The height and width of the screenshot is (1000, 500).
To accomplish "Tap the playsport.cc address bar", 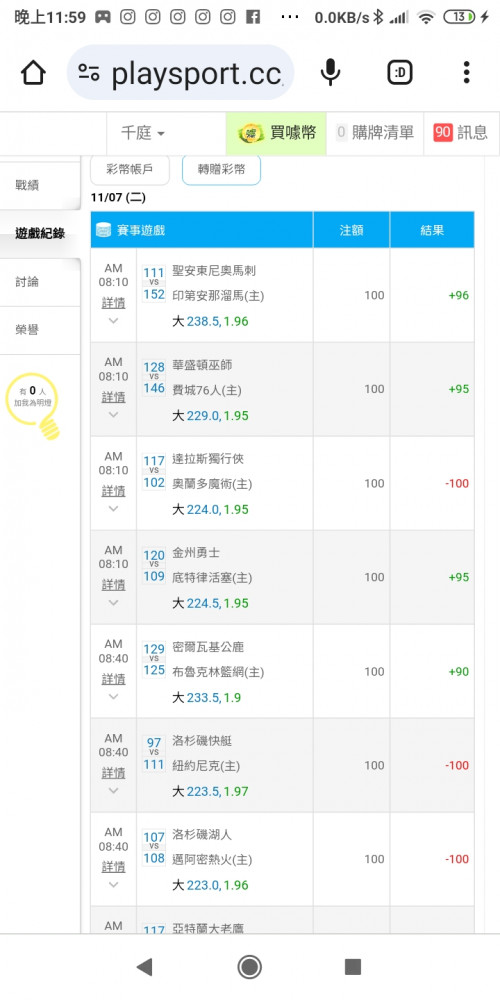I will [180, 73].
